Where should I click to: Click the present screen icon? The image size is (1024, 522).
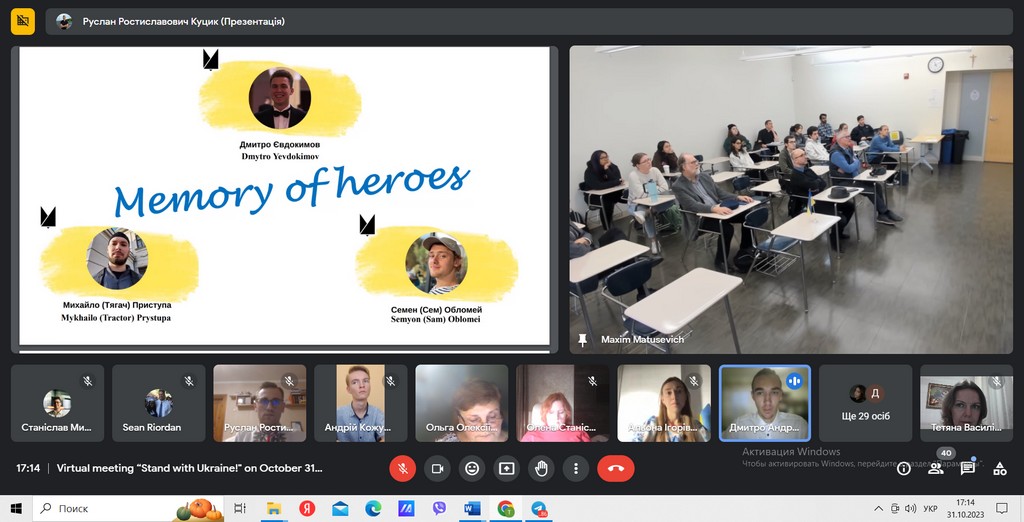[x=507, y=468]
